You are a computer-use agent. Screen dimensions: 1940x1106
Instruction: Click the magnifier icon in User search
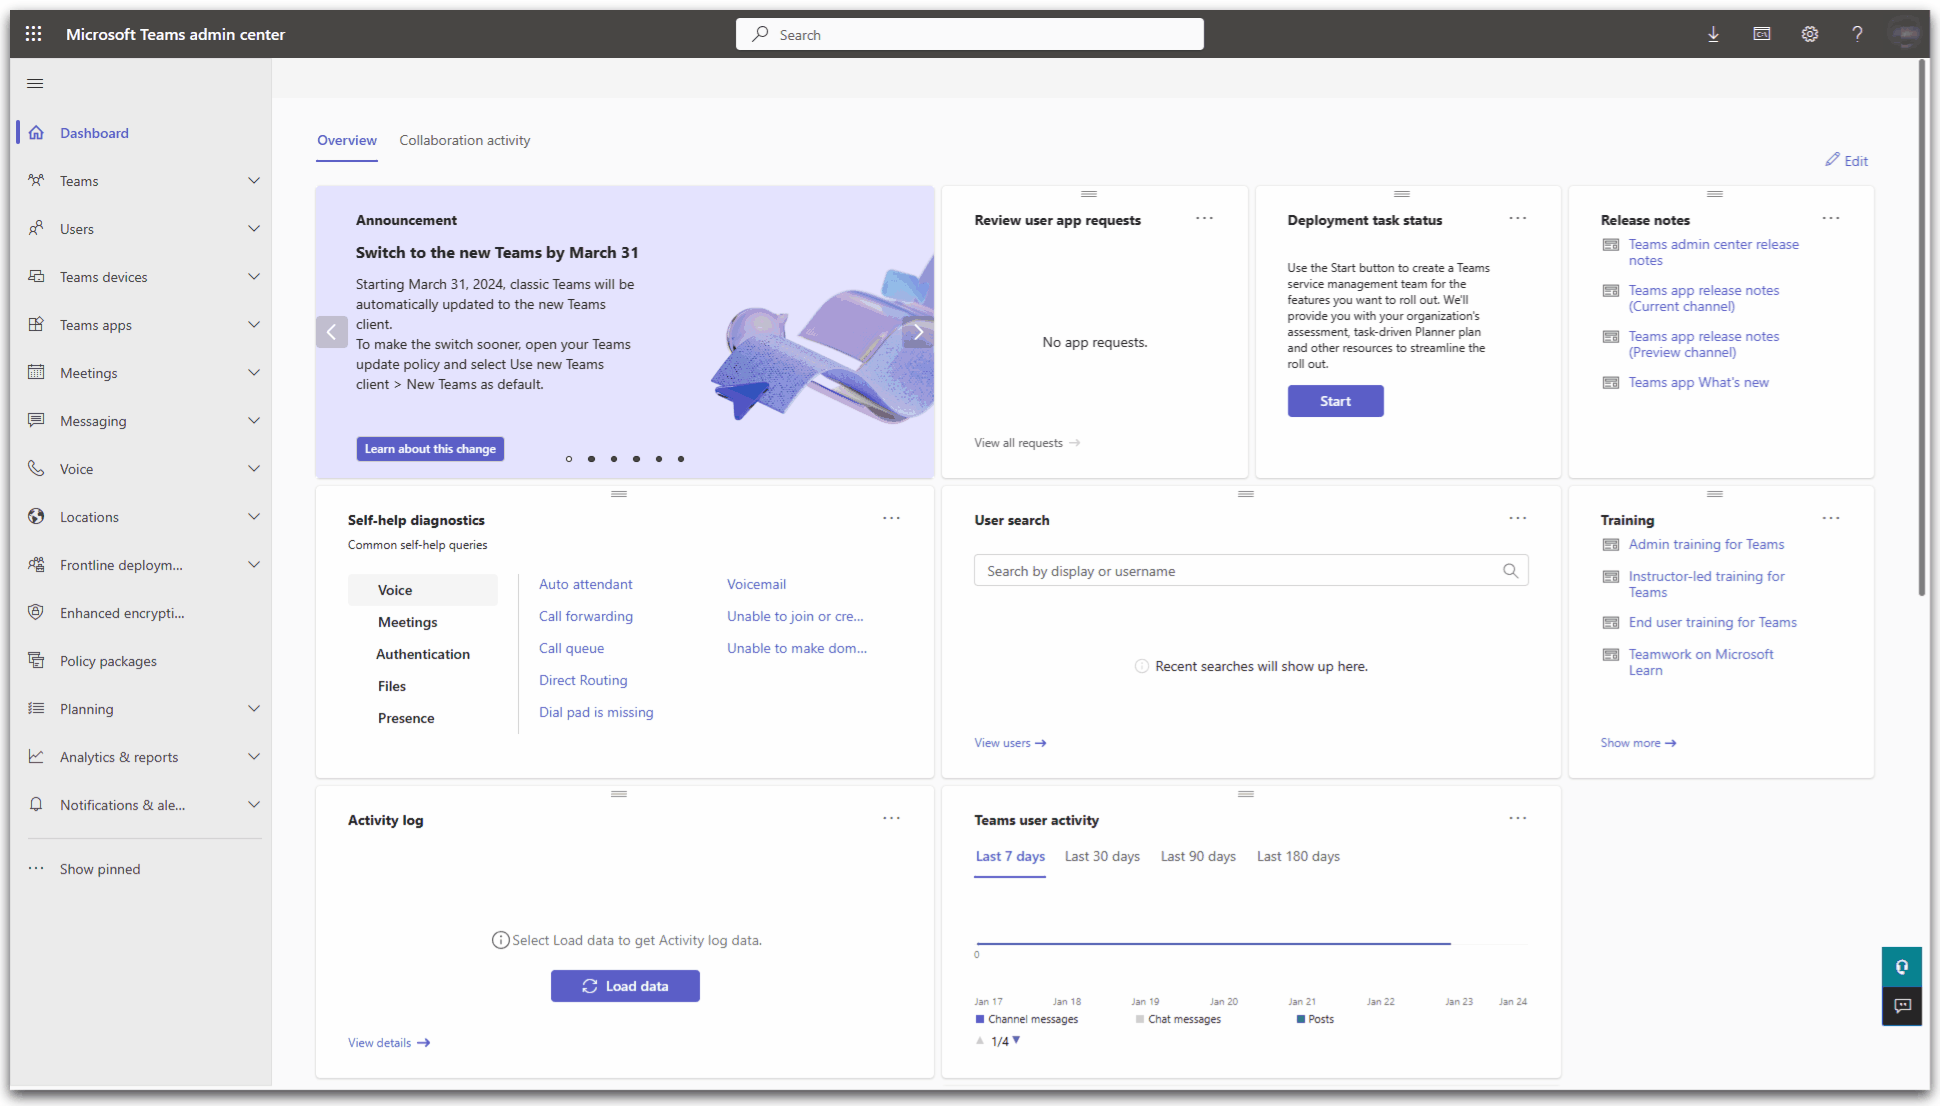[1511, 571]
